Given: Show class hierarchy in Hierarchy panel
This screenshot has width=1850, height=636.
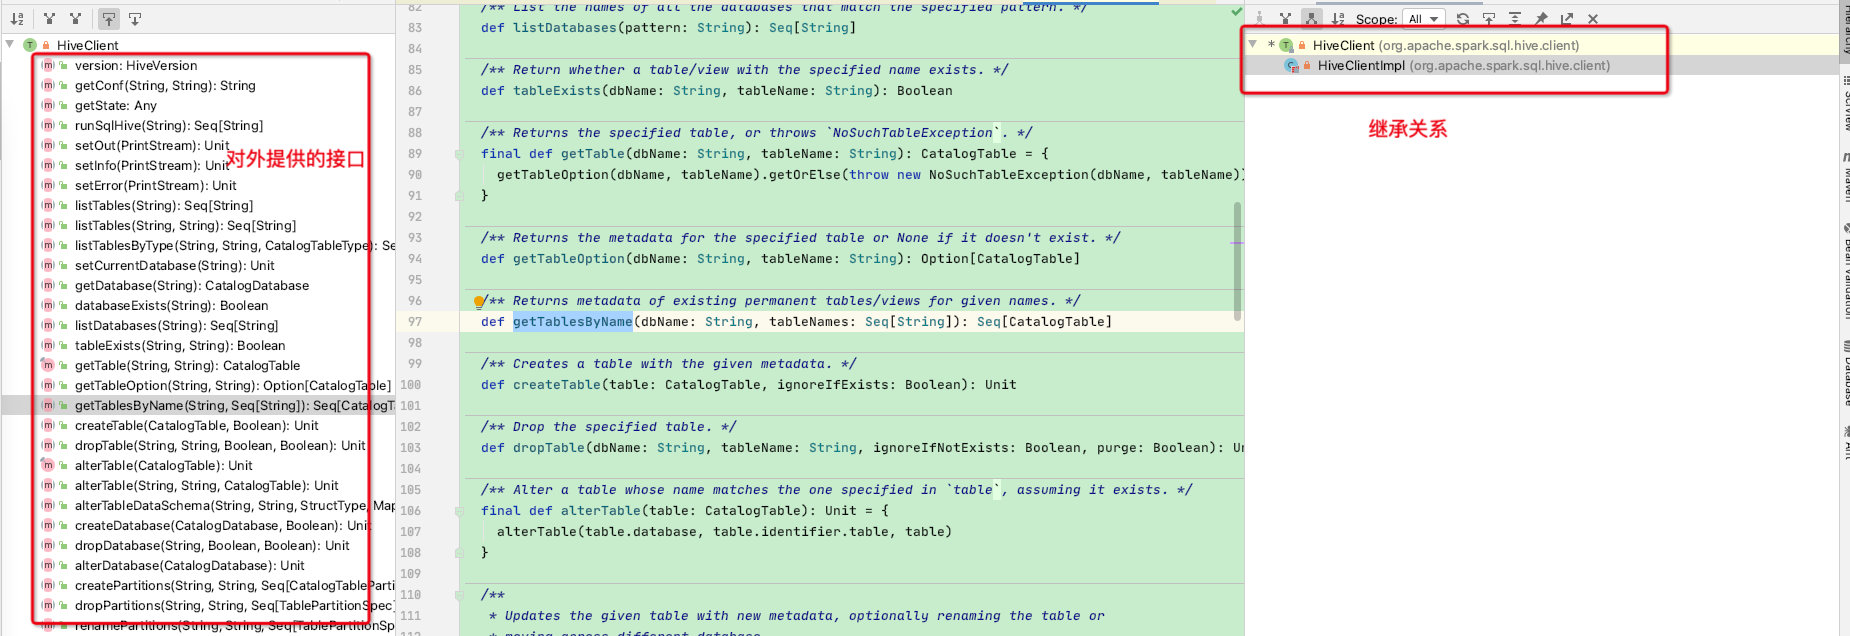Looking at the screenshot, I should [1259, 19].
